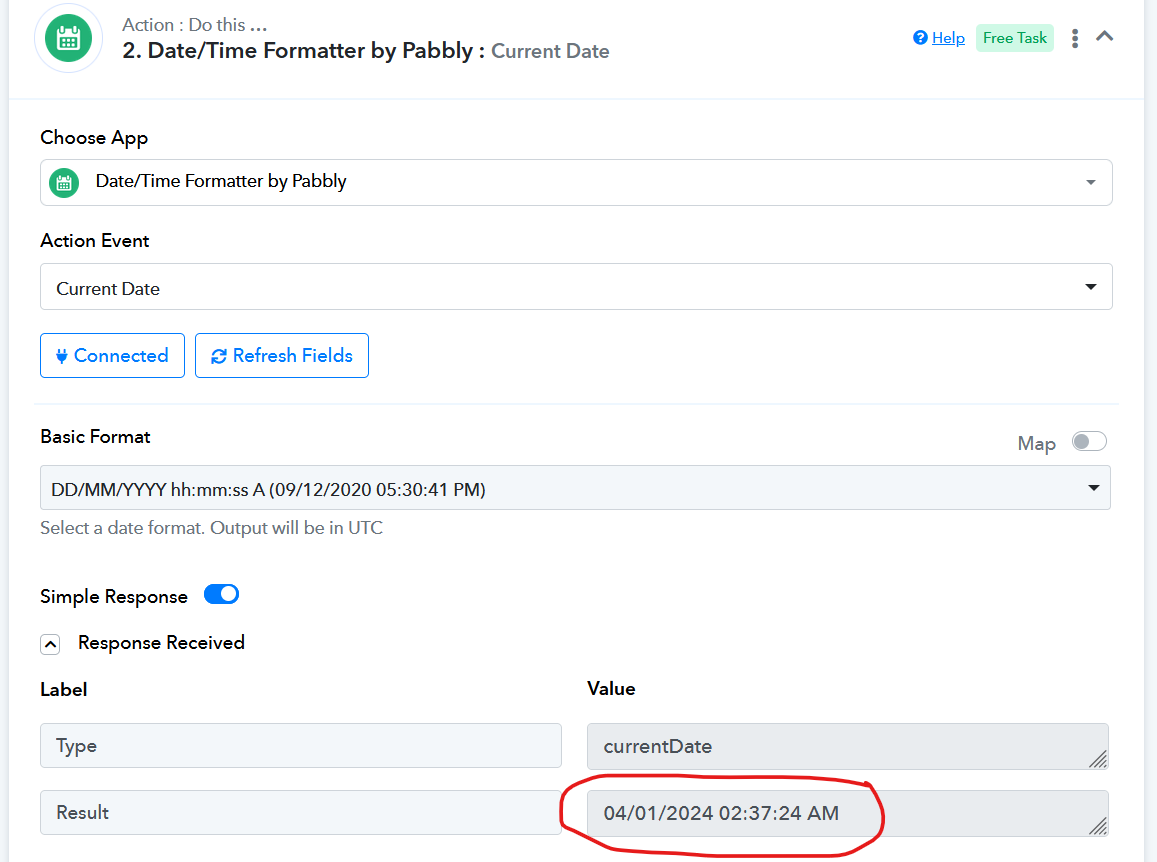
Task: Open the Basic Format date dropdown
Action: tap(576, 488)
